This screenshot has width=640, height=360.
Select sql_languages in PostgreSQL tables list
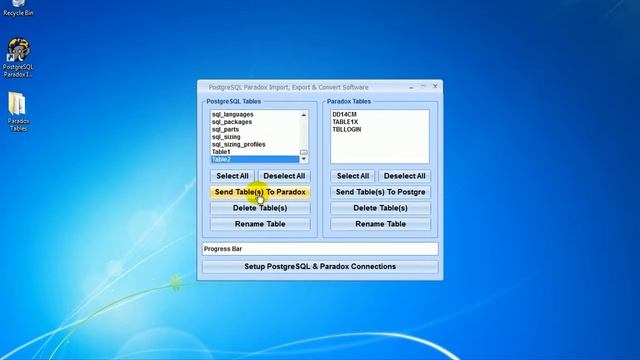coord(233,114)
